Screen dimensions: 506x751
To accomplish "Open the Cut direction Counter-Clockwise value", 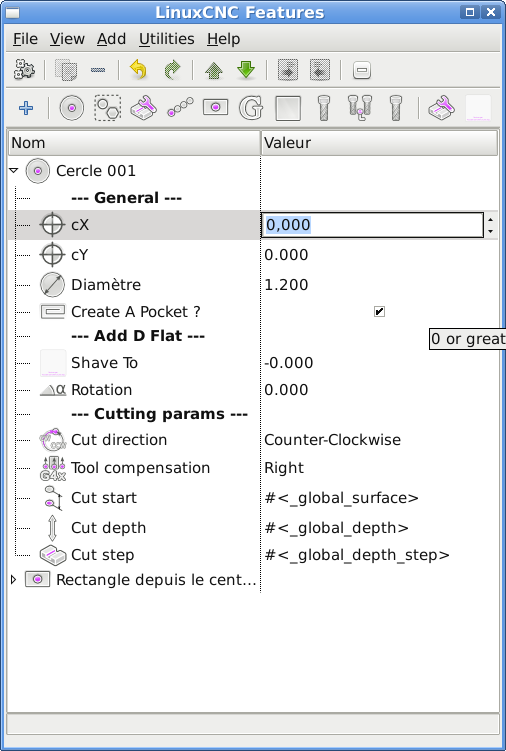I will pos(332,440).
